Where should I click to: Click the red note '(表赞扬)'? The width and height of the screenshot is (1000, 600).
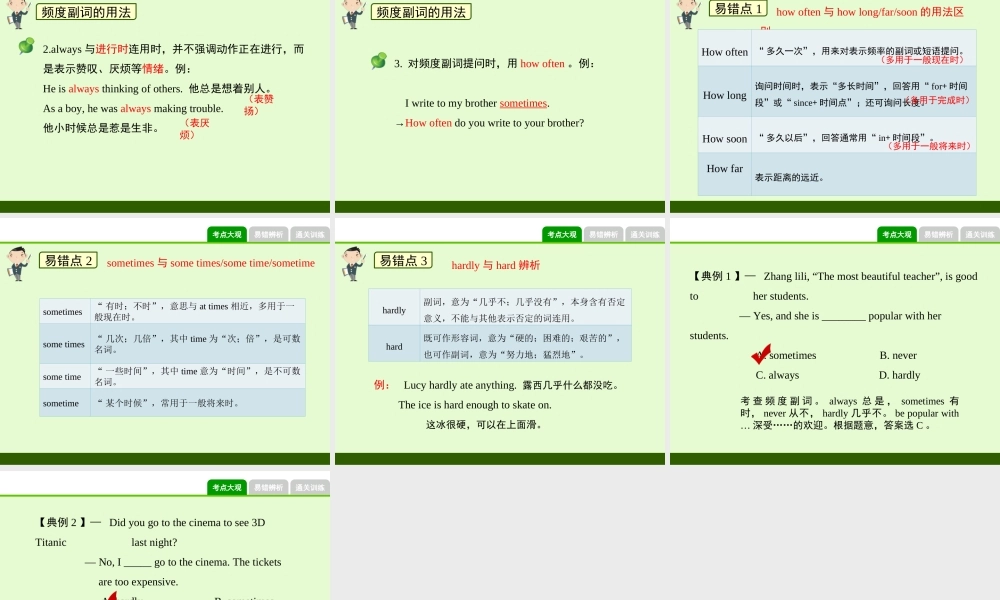[x=258, y=105]
